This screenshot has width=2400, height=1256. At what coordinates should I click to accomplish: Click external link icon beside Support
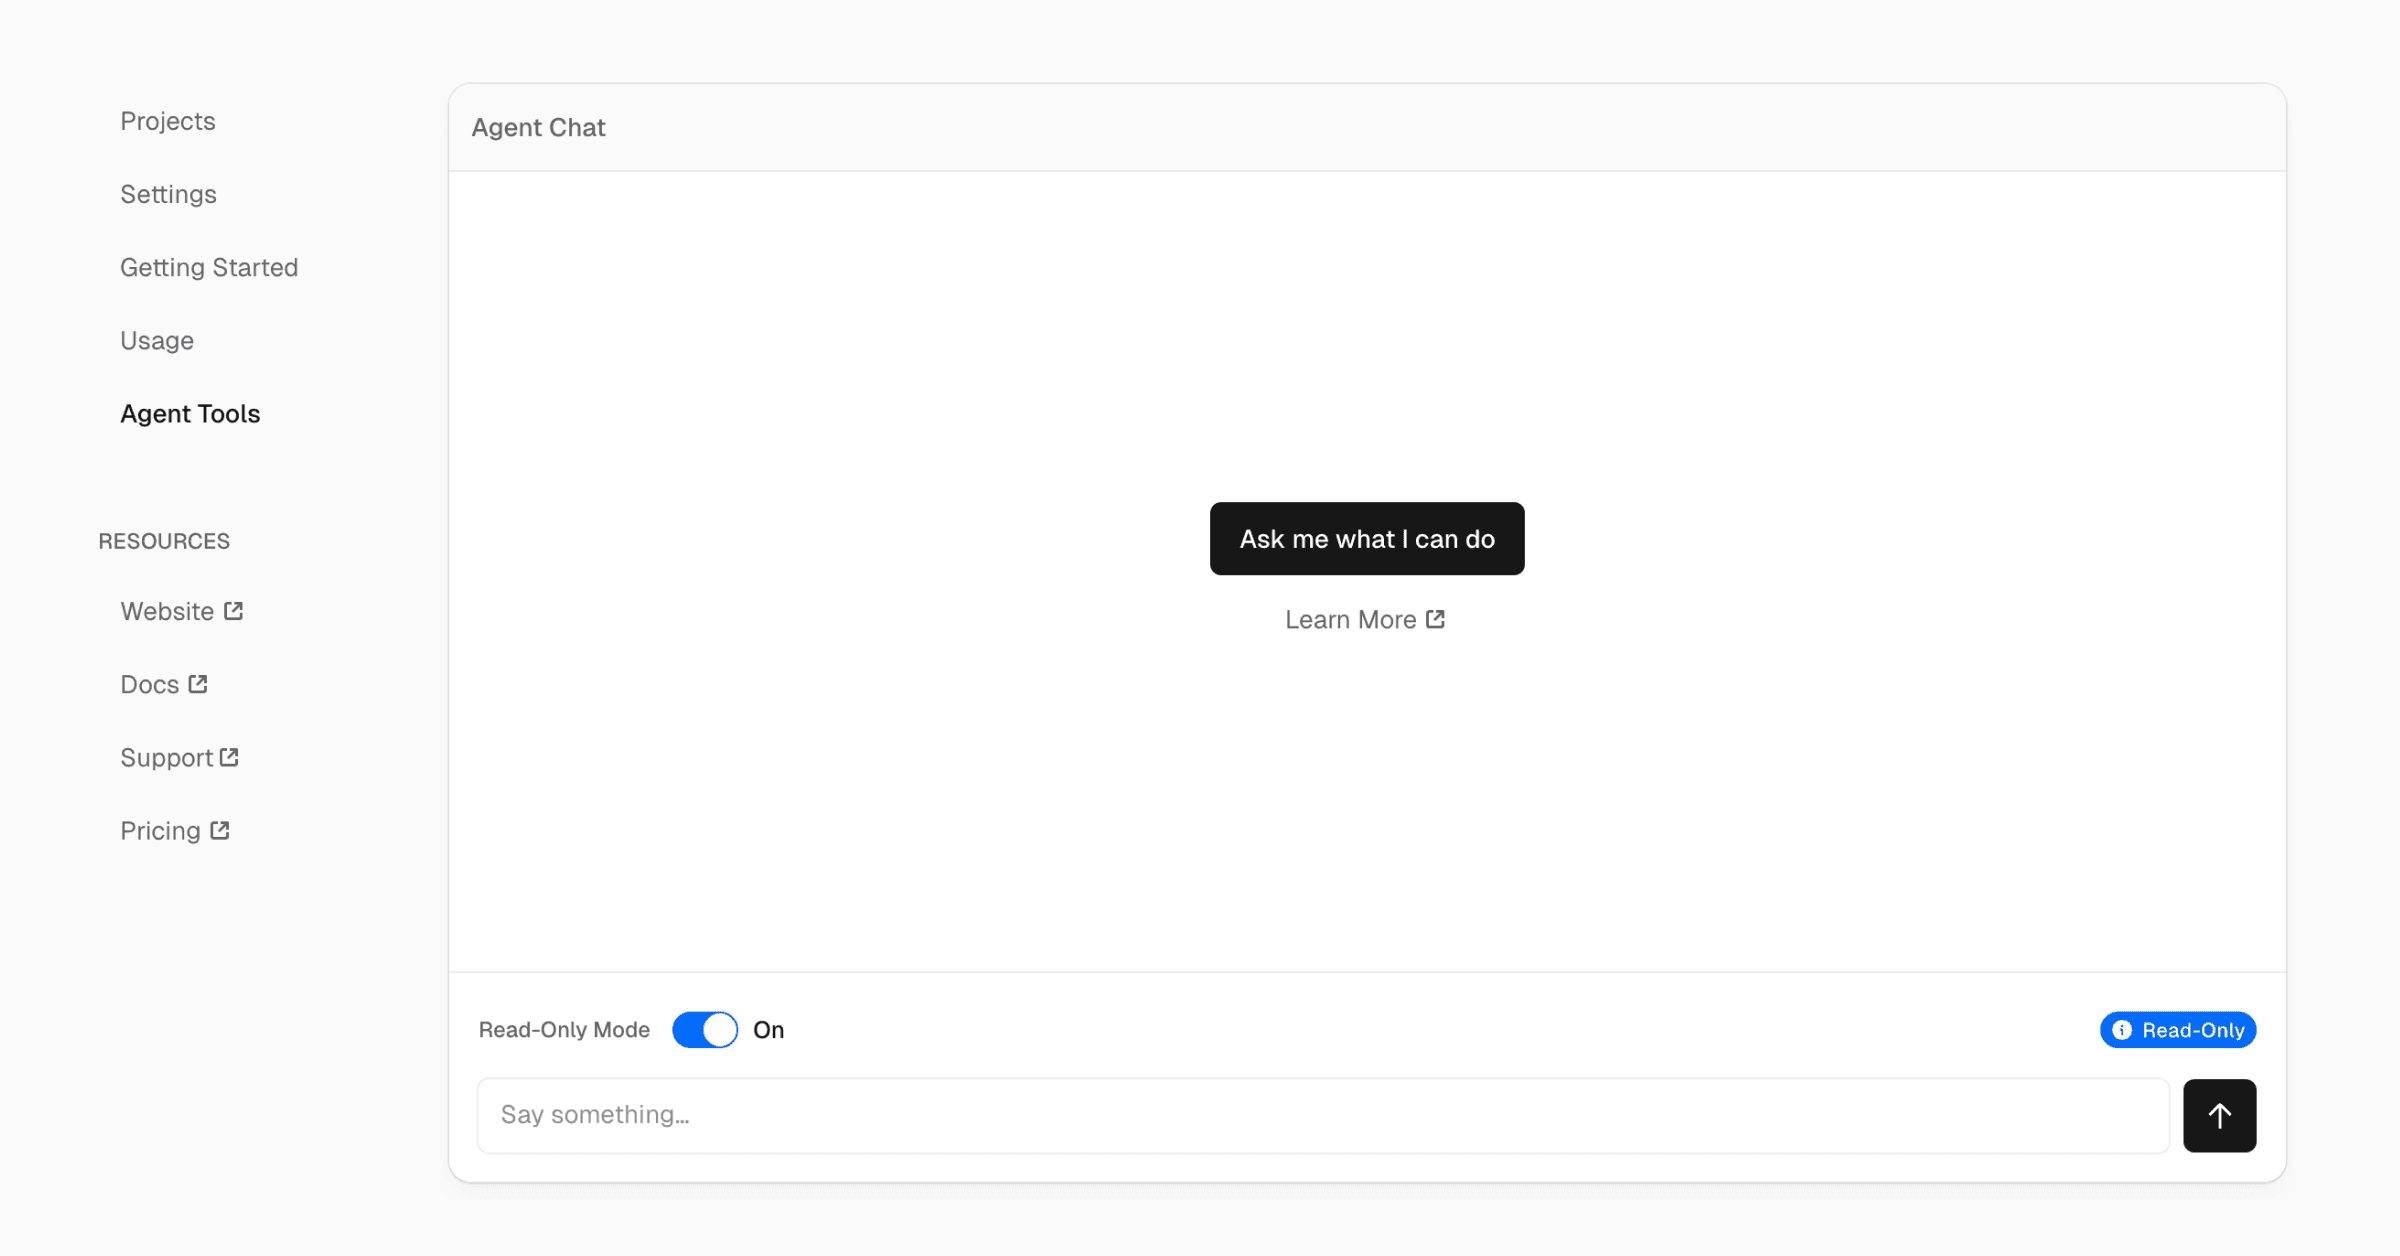point(229,757)
